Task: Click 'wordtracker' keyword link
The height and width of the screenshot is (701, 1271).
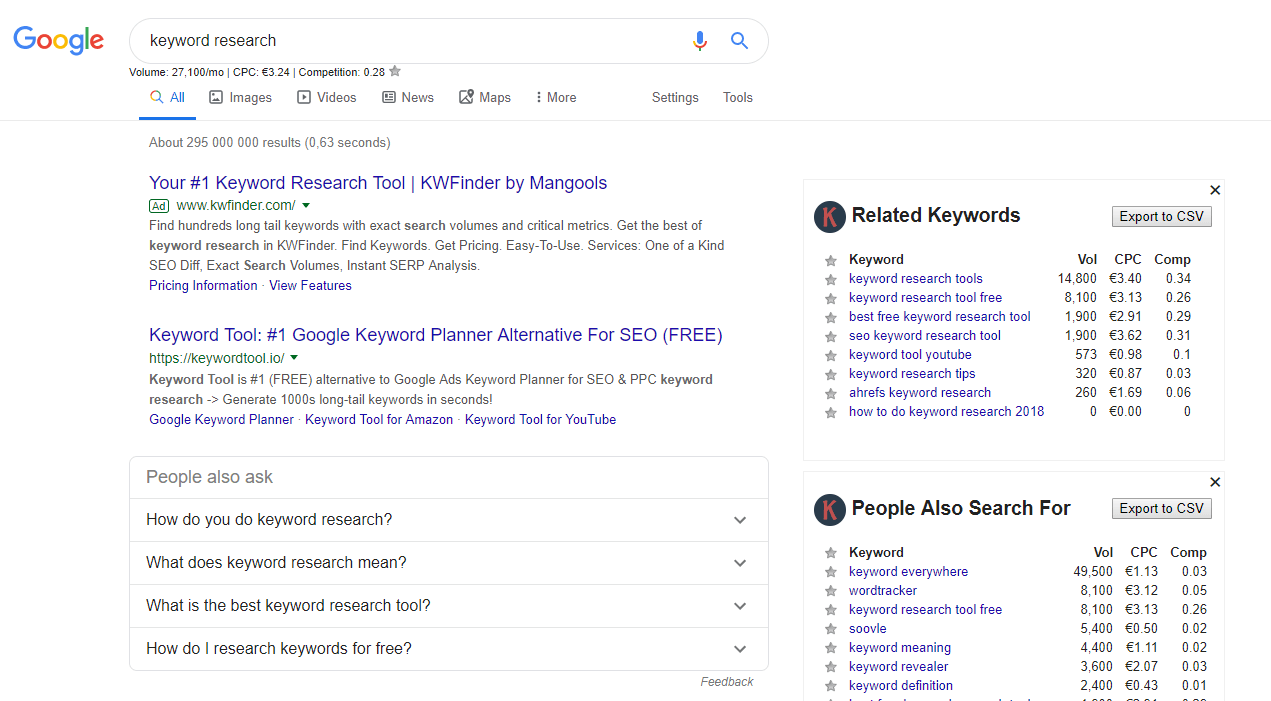Action: [x=883, y=591]
